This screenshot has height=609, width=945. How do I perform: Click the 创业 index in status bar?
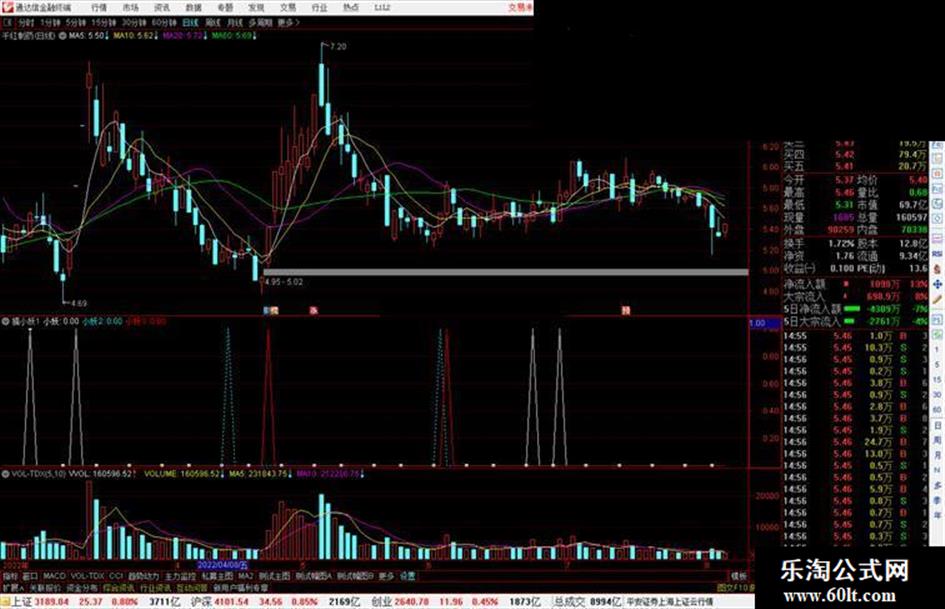point(381,602)
